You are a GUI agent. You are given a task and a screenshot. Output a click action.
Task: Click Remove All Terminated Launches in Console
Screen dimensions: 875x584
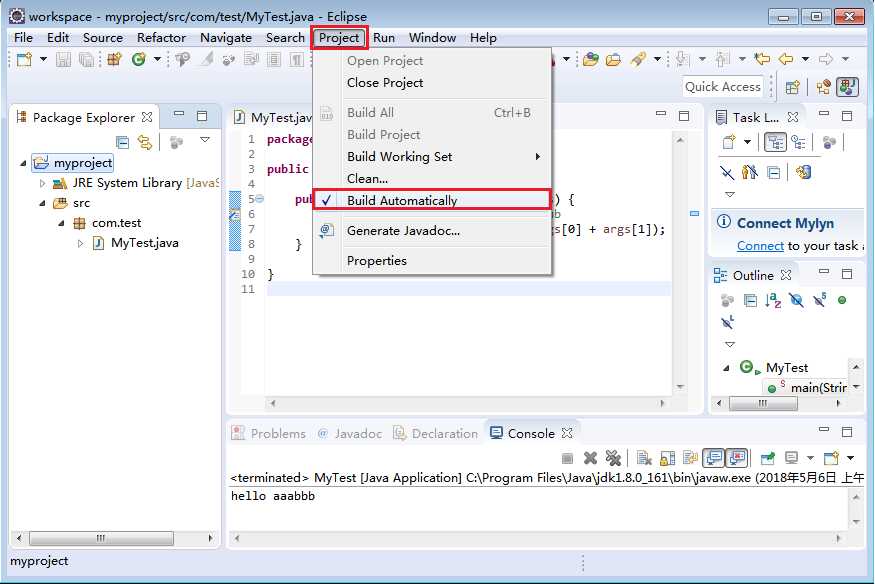(x=613, y=458)
